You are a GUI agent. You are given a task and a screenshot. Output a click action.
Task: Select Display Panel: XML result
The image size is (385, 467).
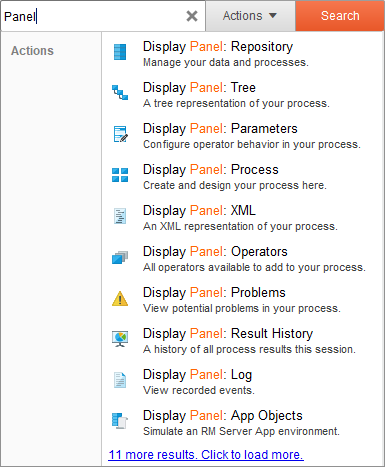242,218
